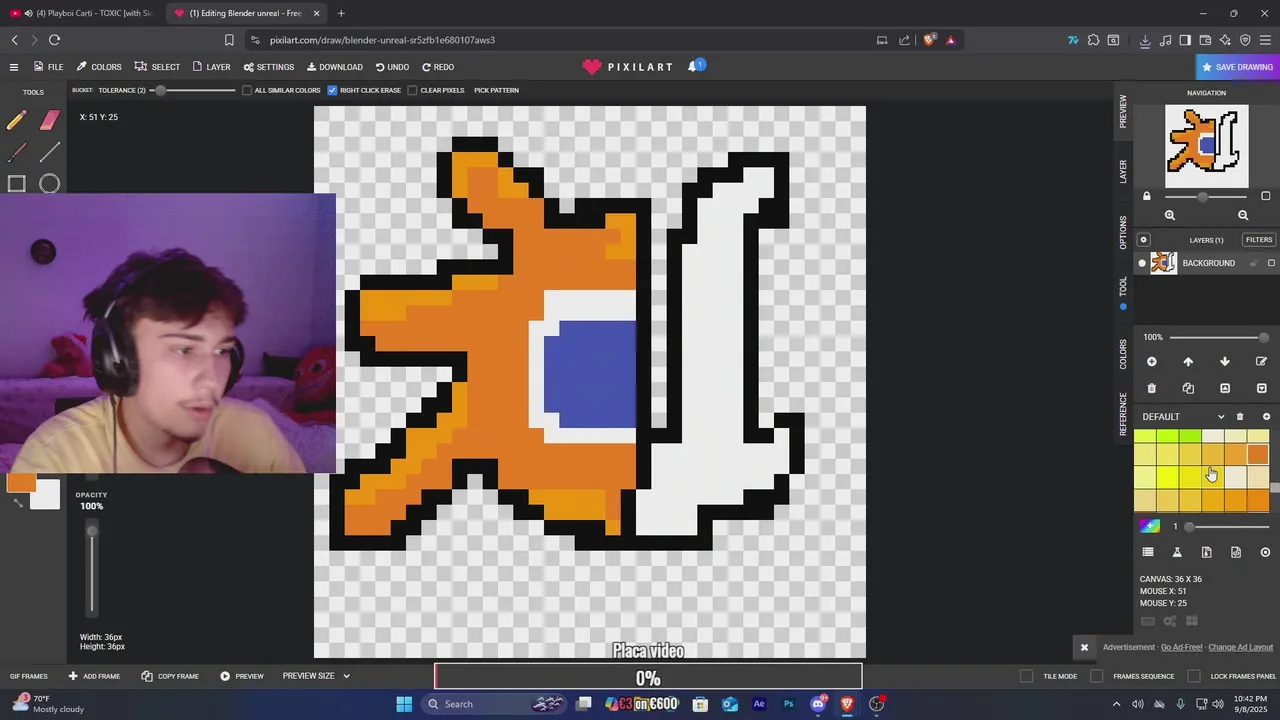Add a new layer with plus icon
The height and width of the screenshot is (720, 1280).
tap(1151, 361)
